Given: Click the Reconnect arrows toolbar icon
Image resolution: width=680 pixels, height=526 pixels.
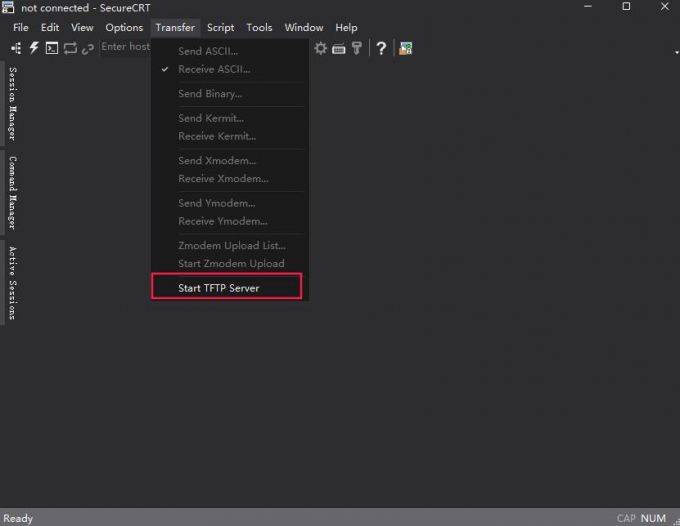Looking at the screenshot, I should coord(70,48).
